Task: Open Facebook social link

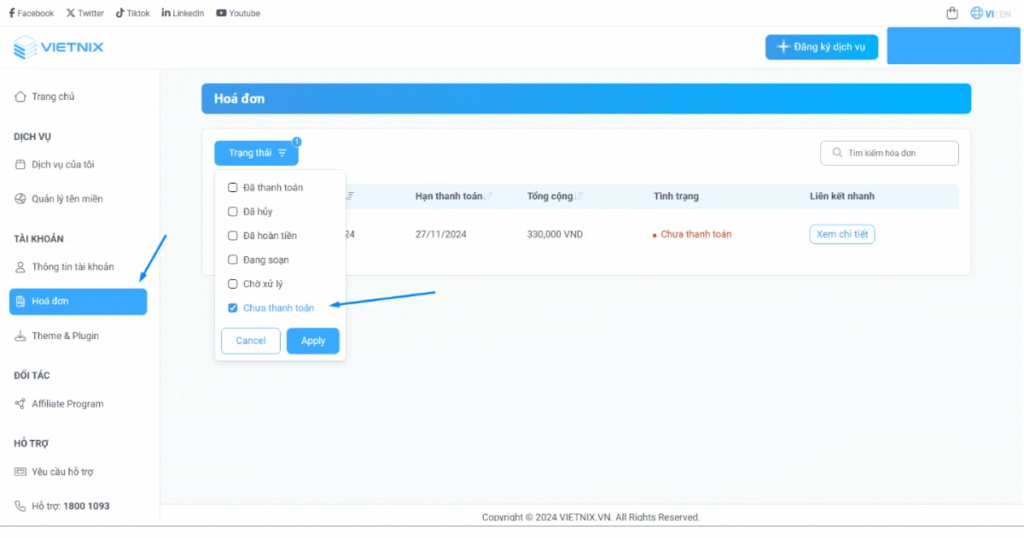Action: coord(31,13)
